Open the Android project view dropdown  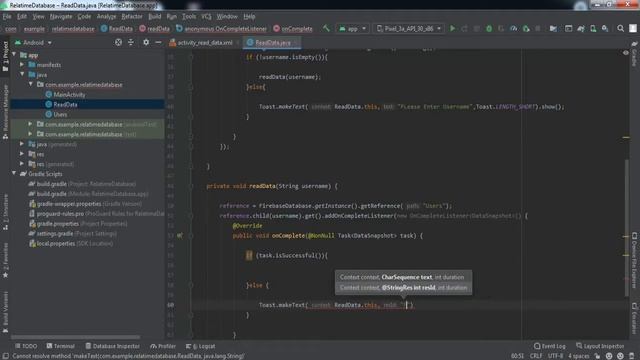pyautogui.click(x=33, y=42)
